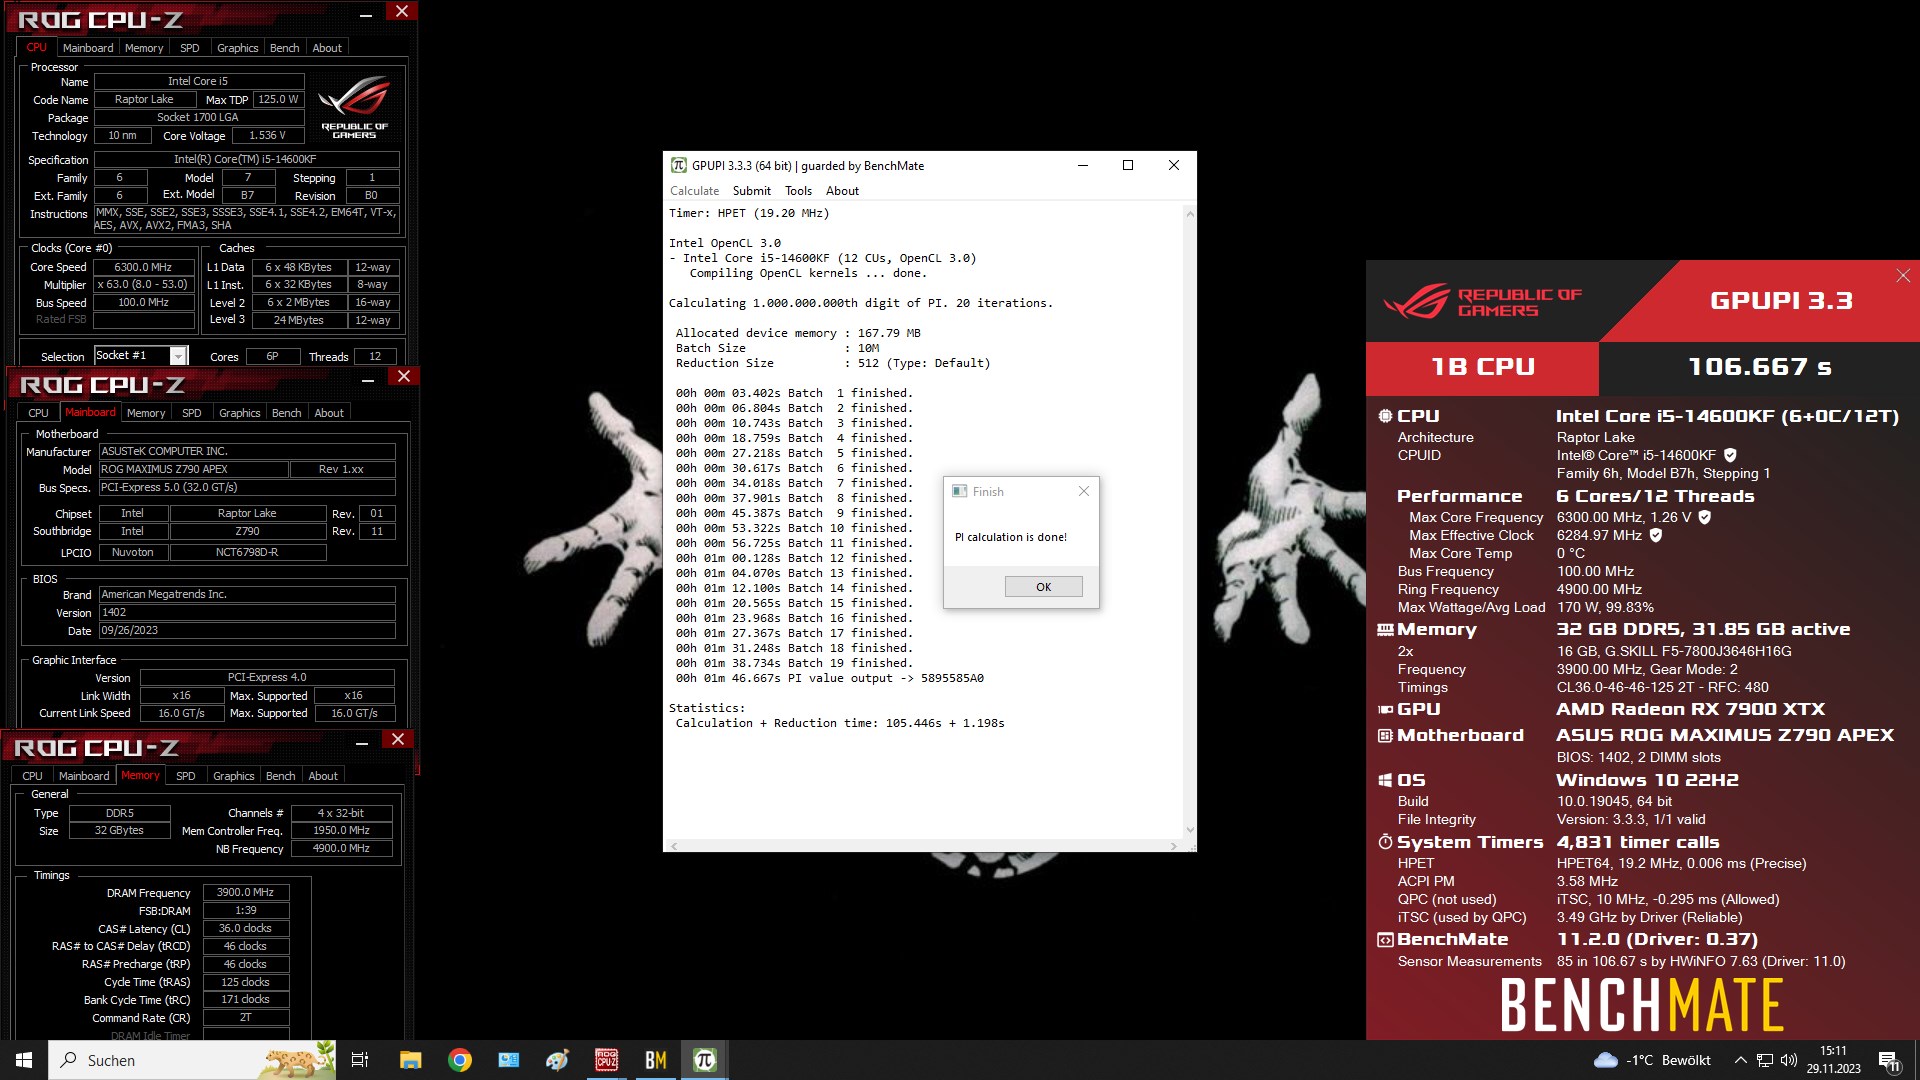Click the BenchMate section icon in panel
1920x1080 pixels.
pos(1385,940)
